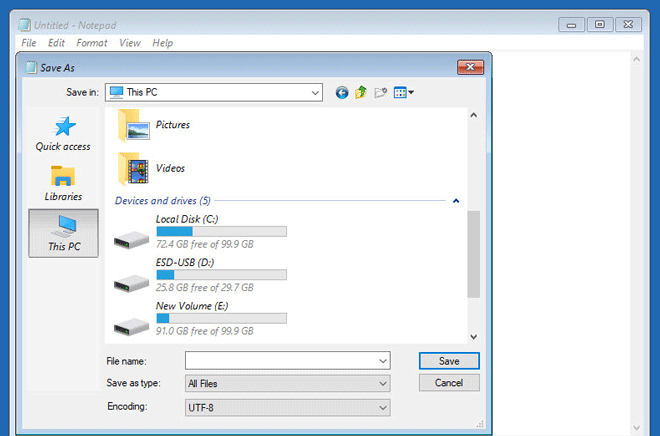Open Quick access star icon in sidebar
Screen dimensions: 660x436
pos(65,126)
